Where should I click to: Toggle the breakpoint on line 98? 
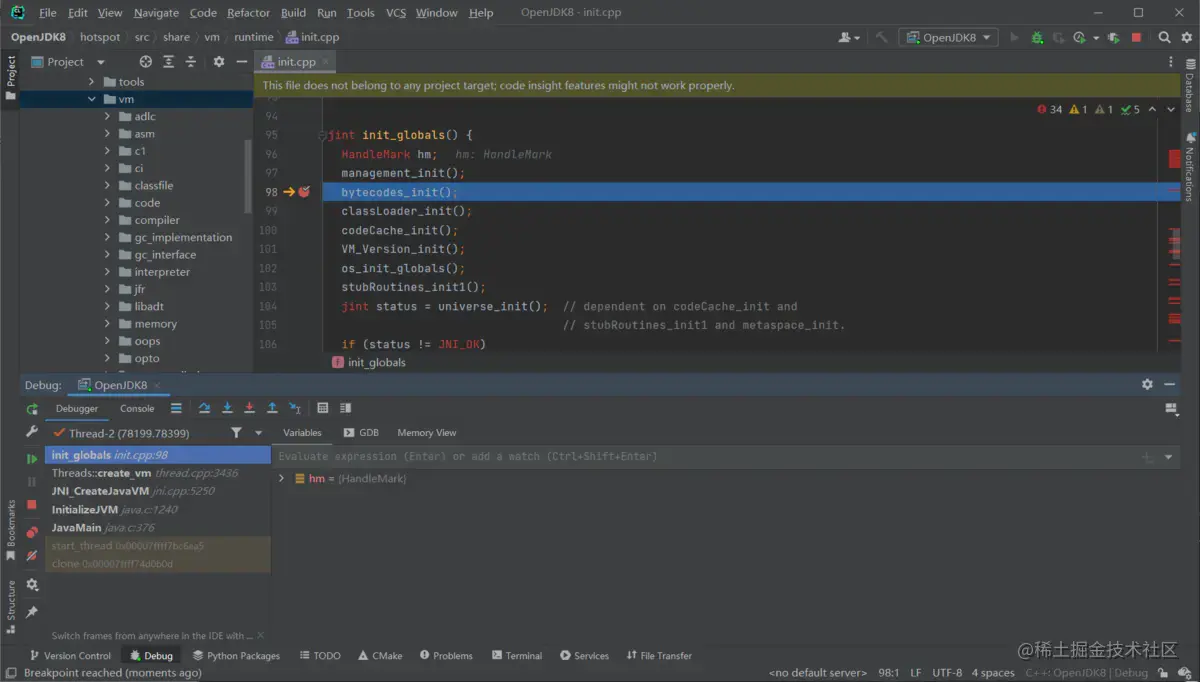point(304,191)
